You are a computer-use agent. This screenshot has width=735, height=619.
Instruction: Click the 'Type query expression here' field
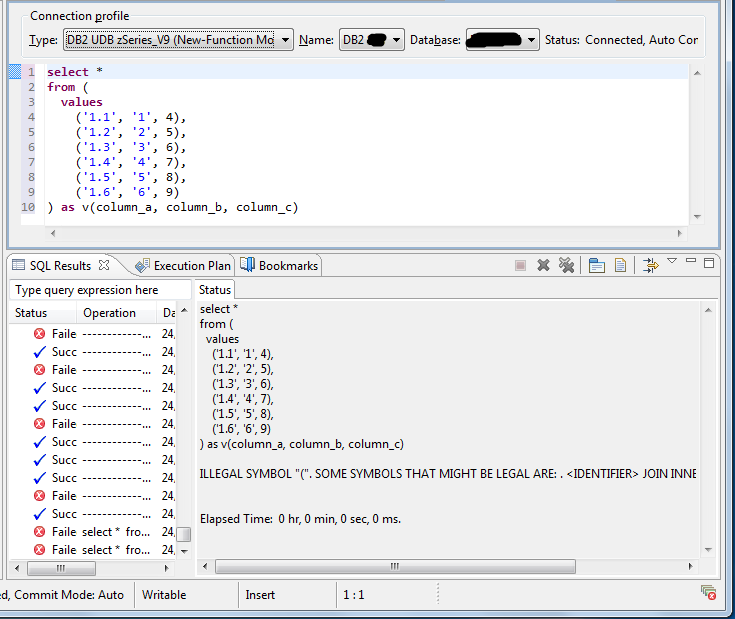(100, 290)
